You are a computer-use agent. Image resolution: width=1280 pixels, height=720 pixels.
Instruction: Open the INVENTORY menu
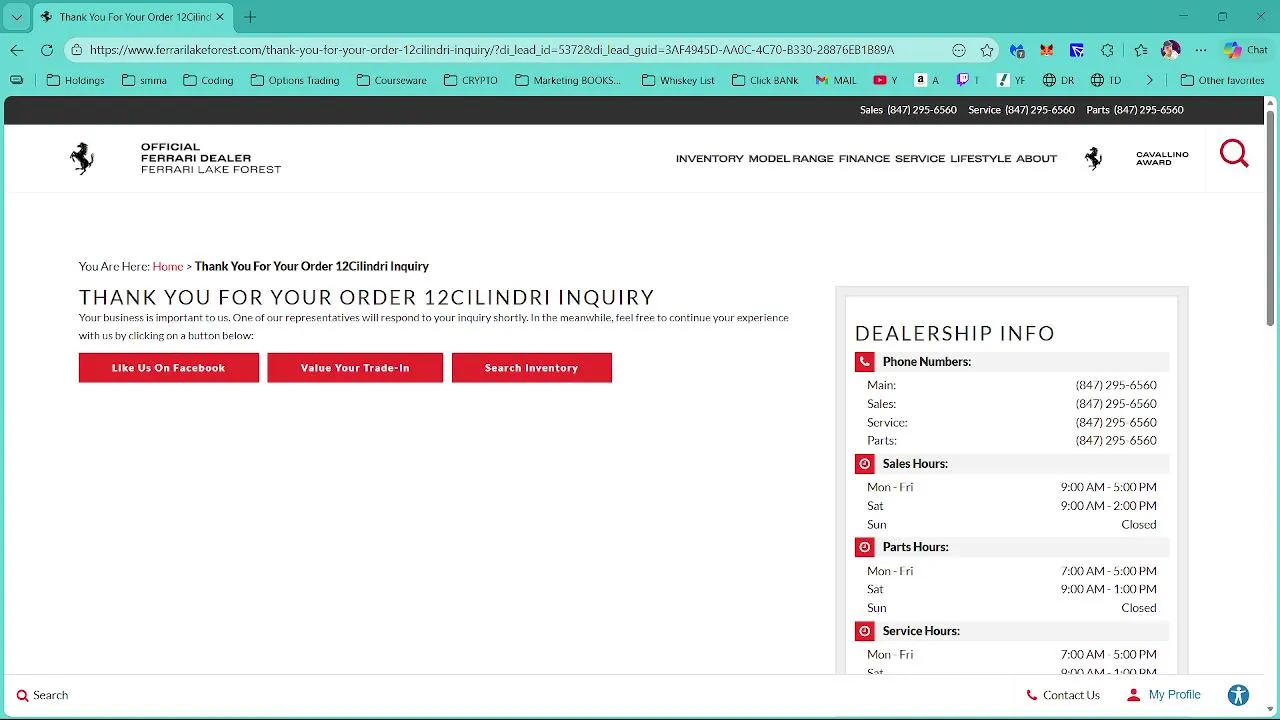[709, 159]
